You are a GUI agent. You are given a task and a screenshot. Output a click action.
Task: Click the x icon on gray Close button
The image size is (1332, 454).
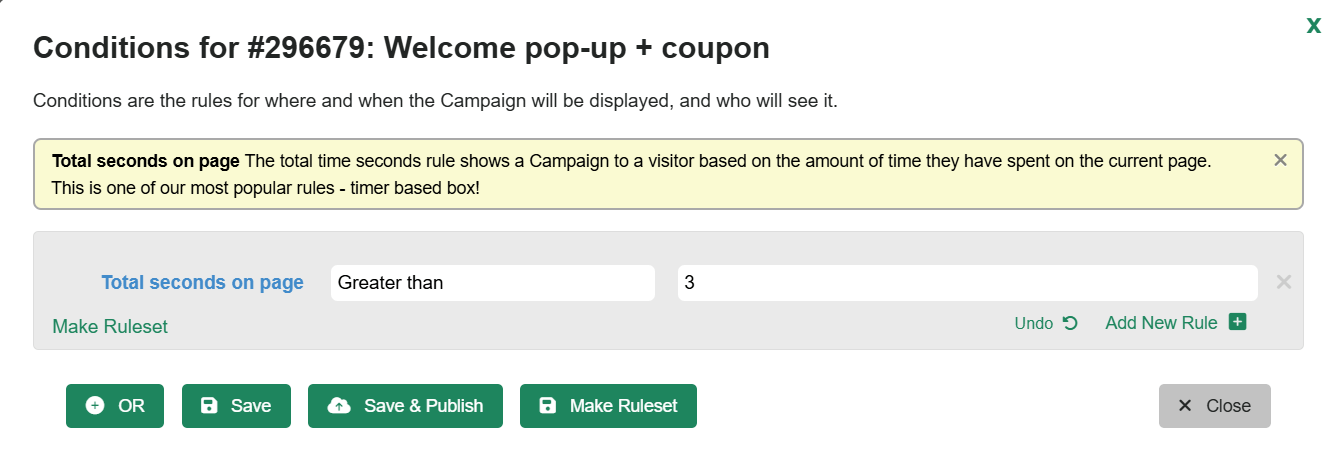pyautogui.click(x=1185, y=406)
